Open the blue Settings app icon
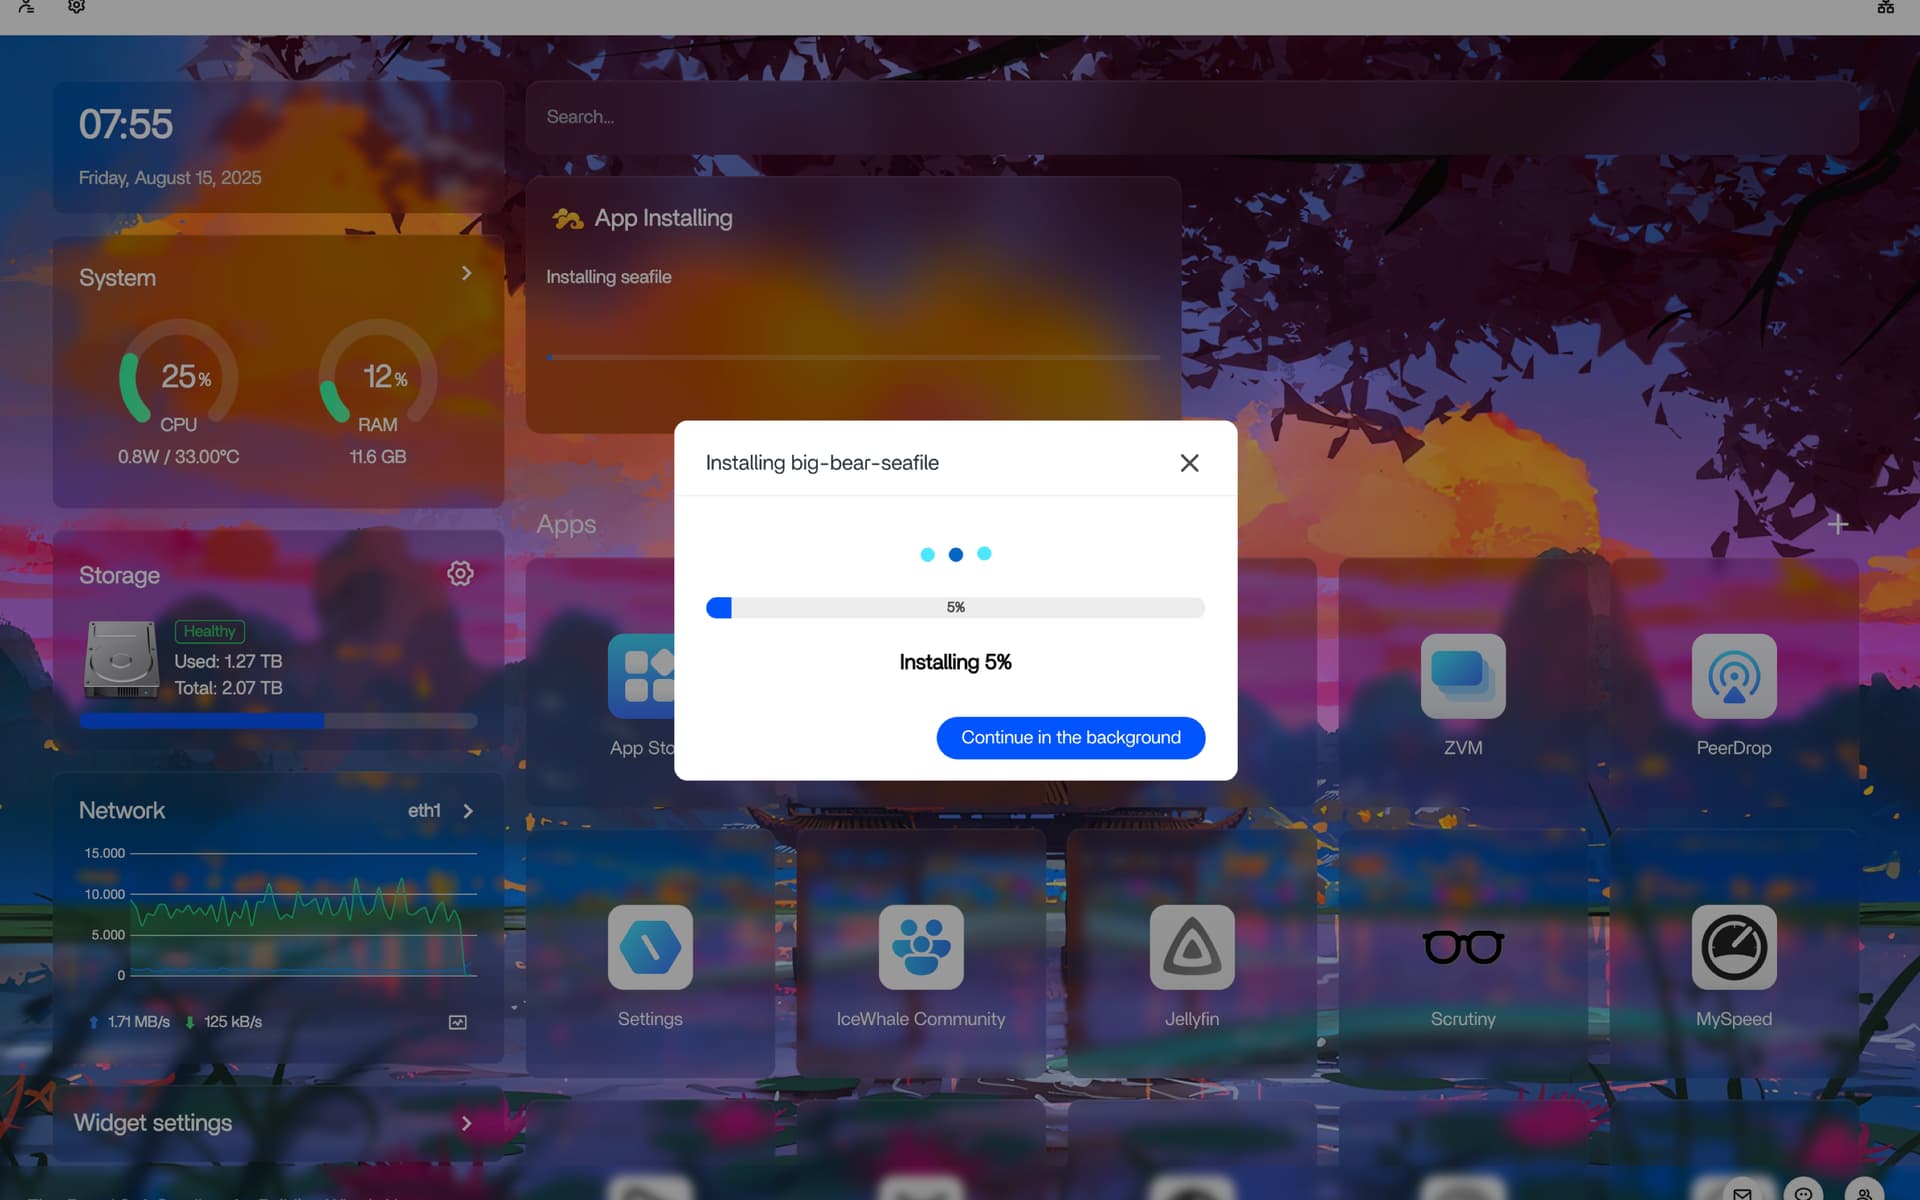The width and height of the screenshot is (1920, 1200). pyautogui.click(x=650, y=947)
